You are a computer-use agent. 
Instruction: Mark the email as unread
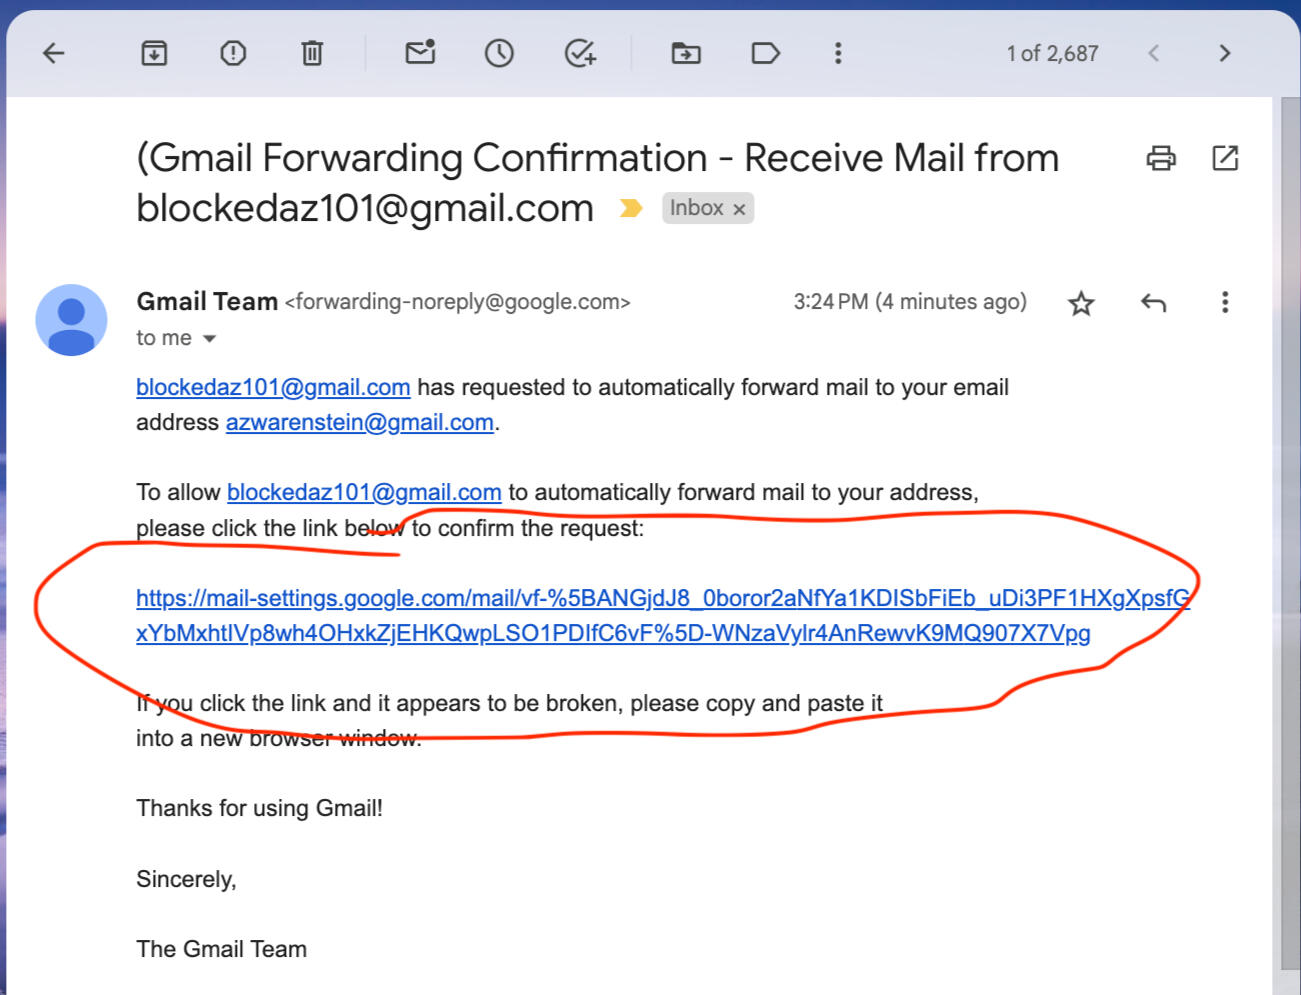420,52
